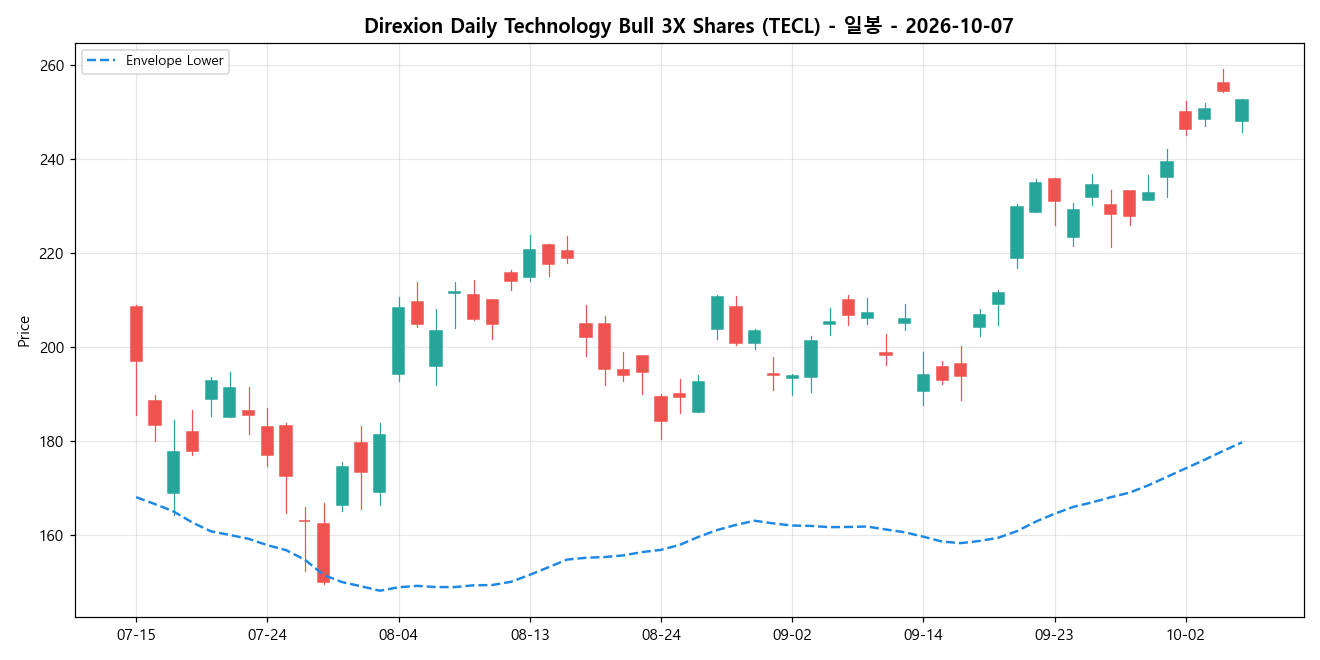Click the green candle at 08-13
This screenshot has height=660, width=1320.
529,263
